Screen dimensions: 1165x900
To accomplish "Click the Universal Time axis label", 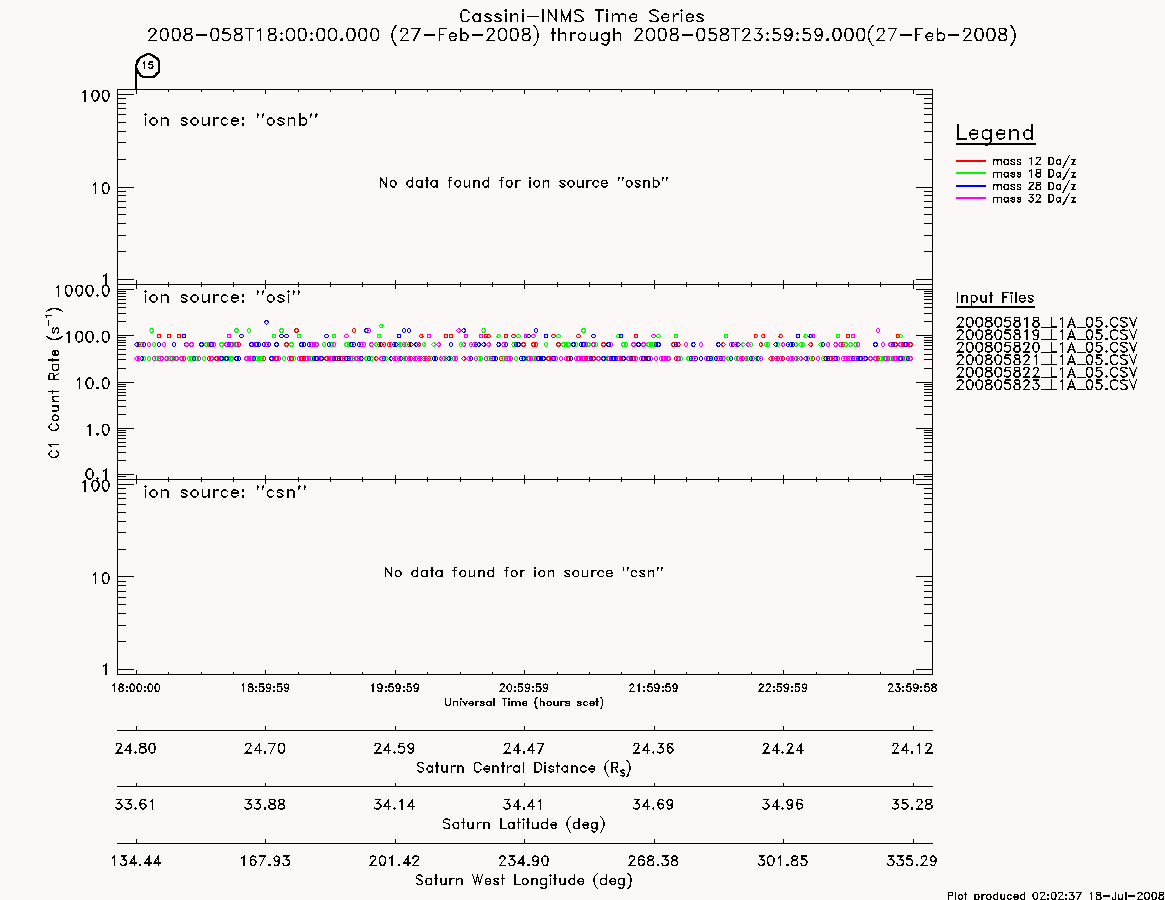I will [524, 702].
